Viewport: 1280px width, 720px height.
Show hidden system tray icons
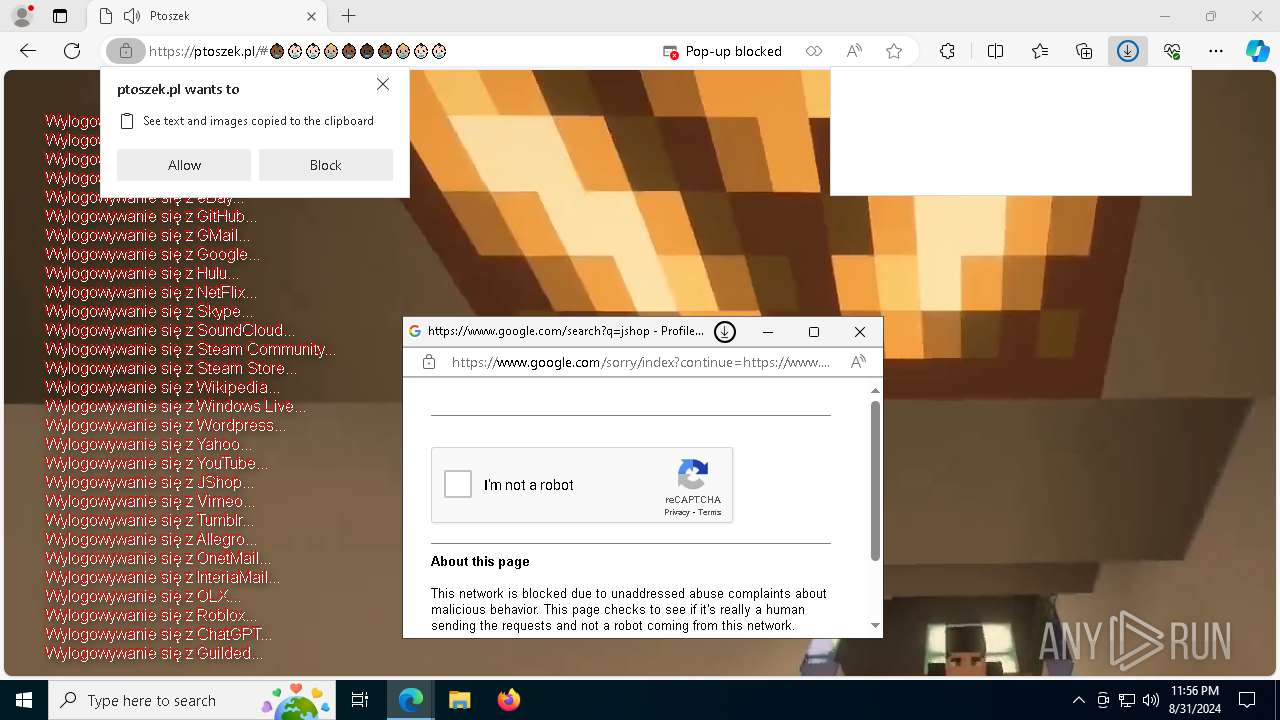[x=1078, y=700]
